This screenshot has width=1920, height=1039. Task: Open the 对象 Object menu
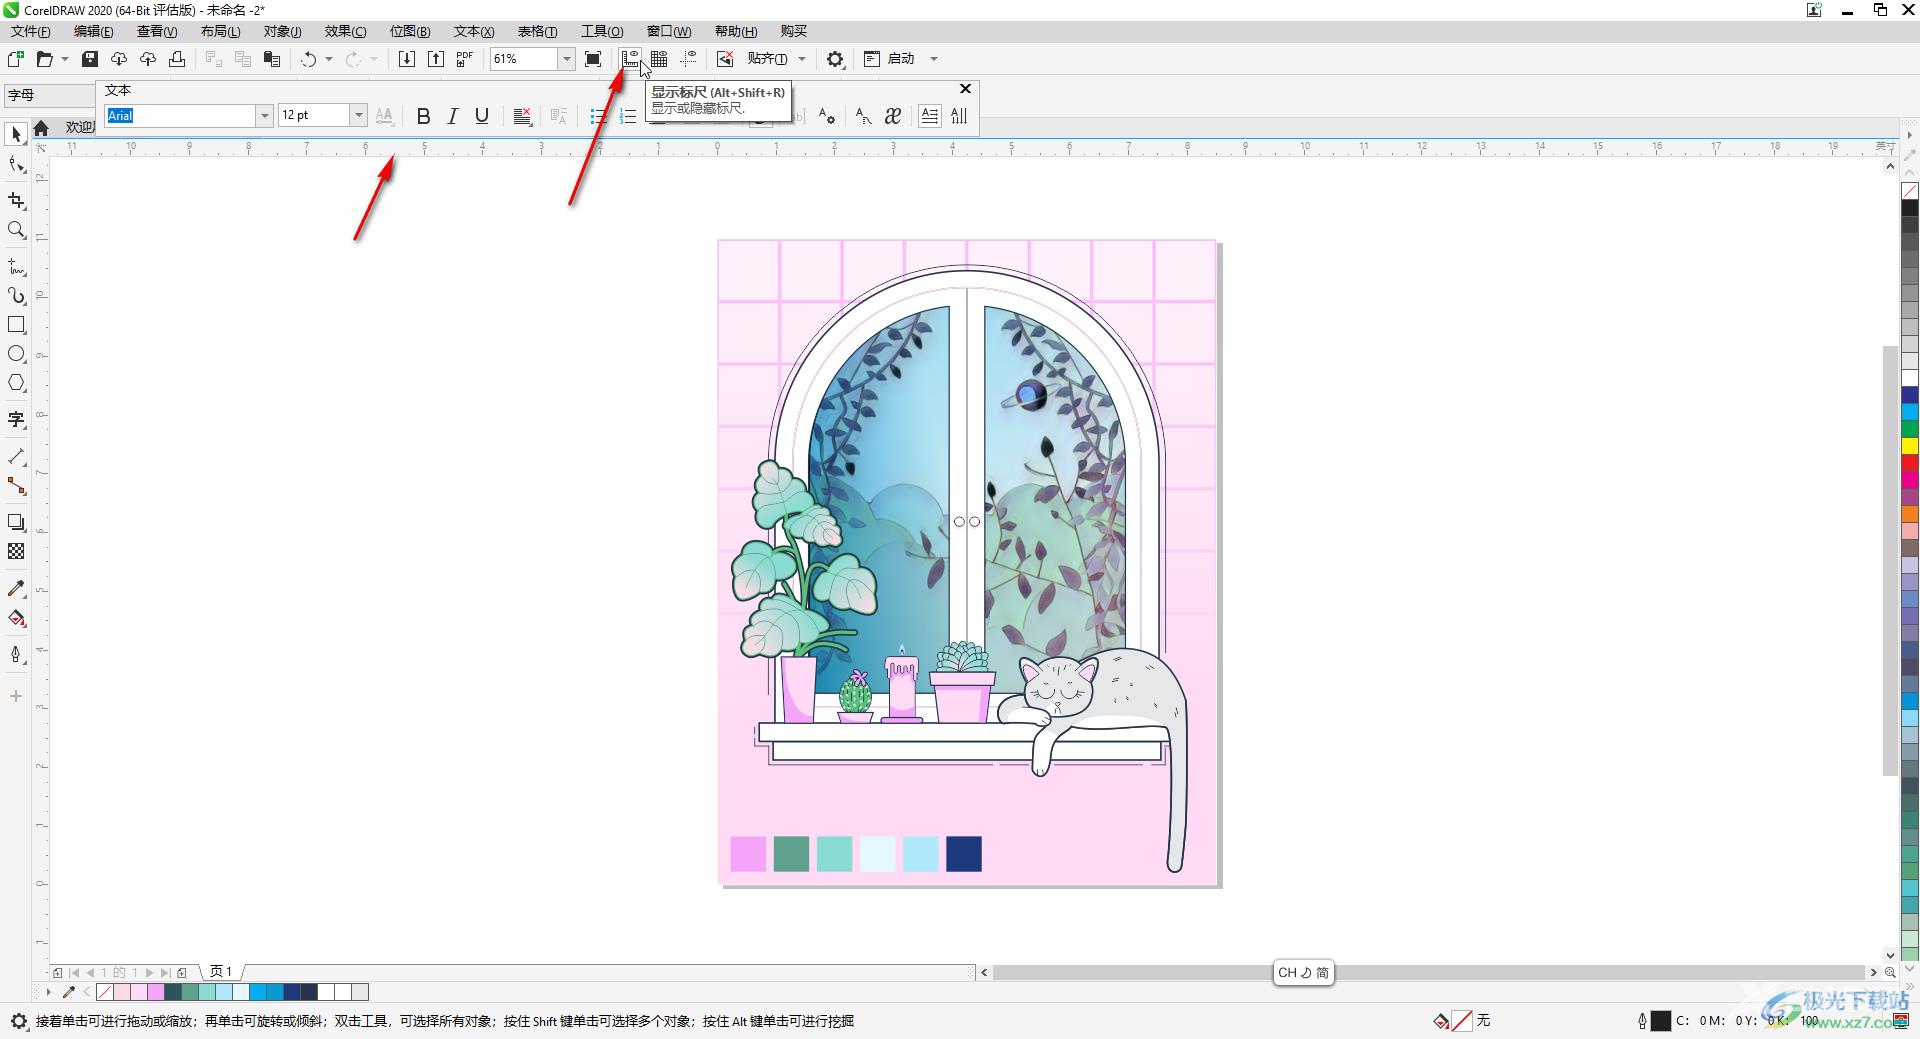pos(282,31)
